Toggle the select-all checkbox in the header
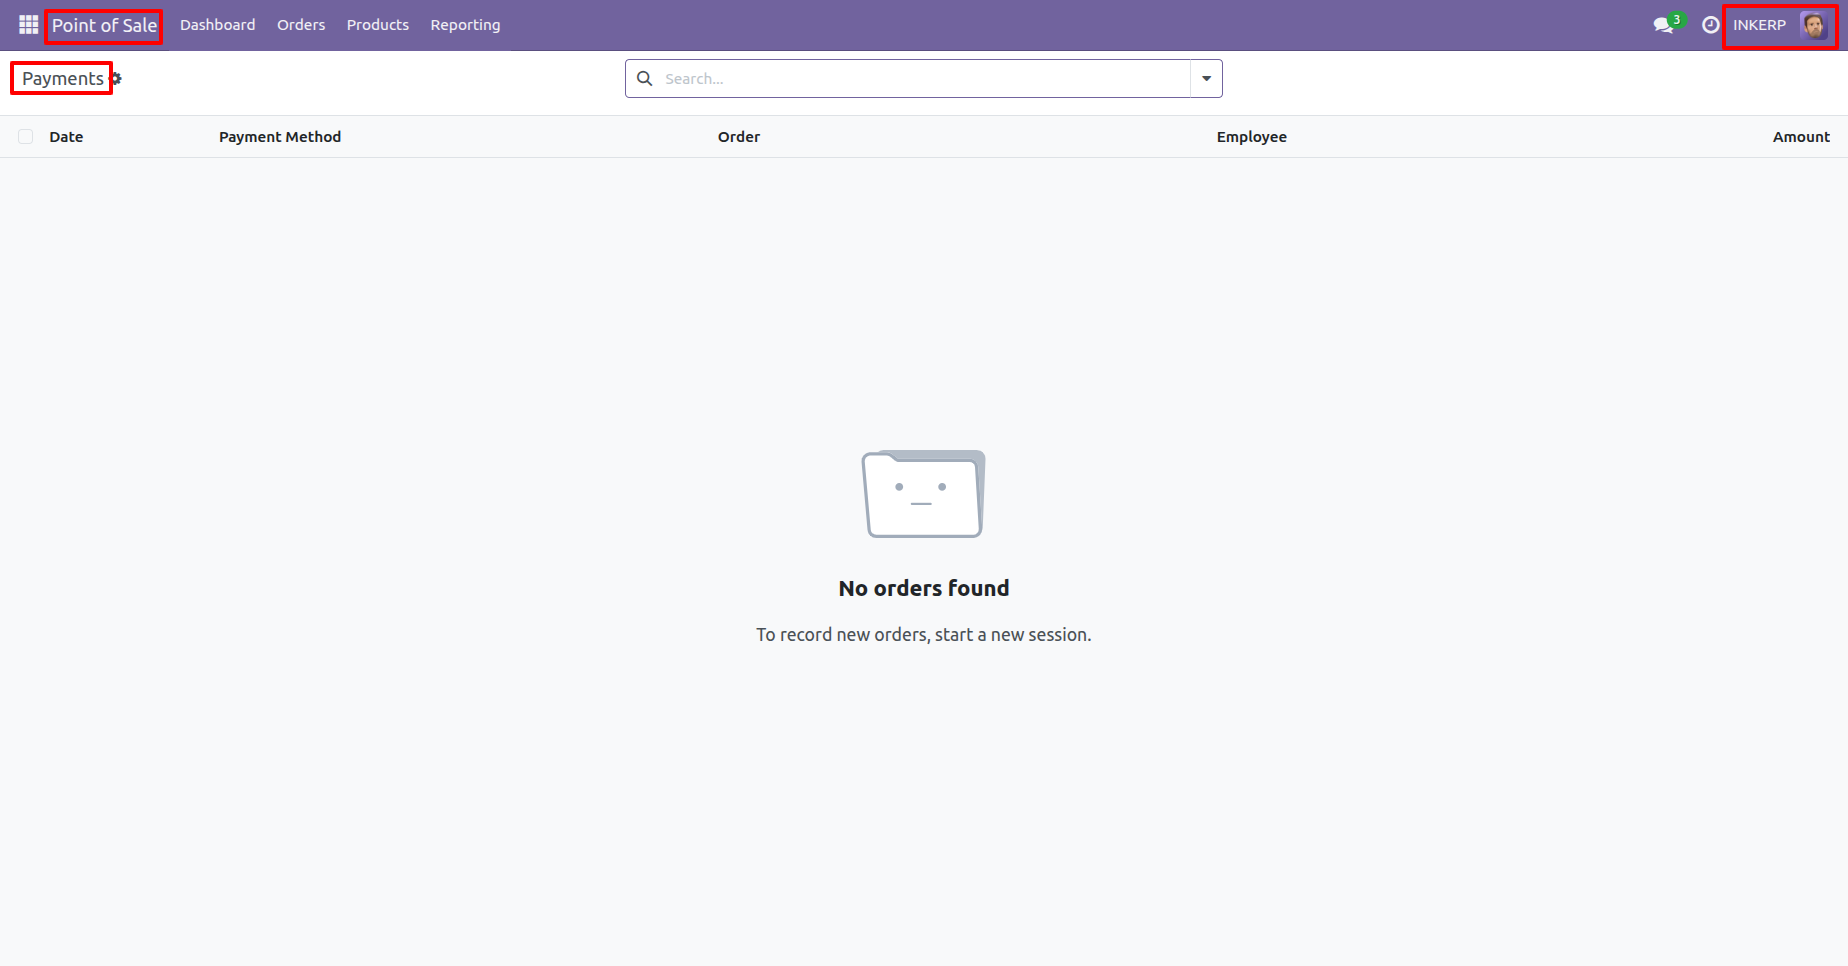Screen dimensions: 1848x966 click(26, 137)
